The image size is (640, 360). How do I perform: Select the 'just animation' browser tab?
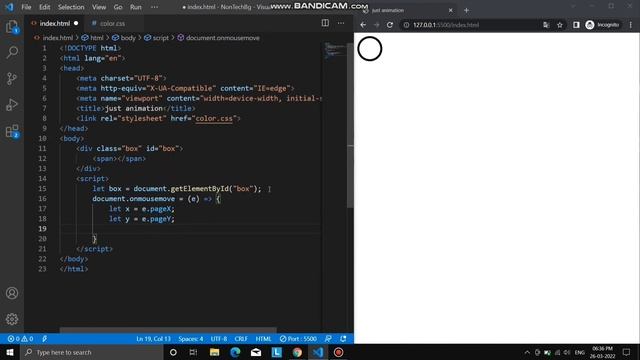(x=408, y=10)
